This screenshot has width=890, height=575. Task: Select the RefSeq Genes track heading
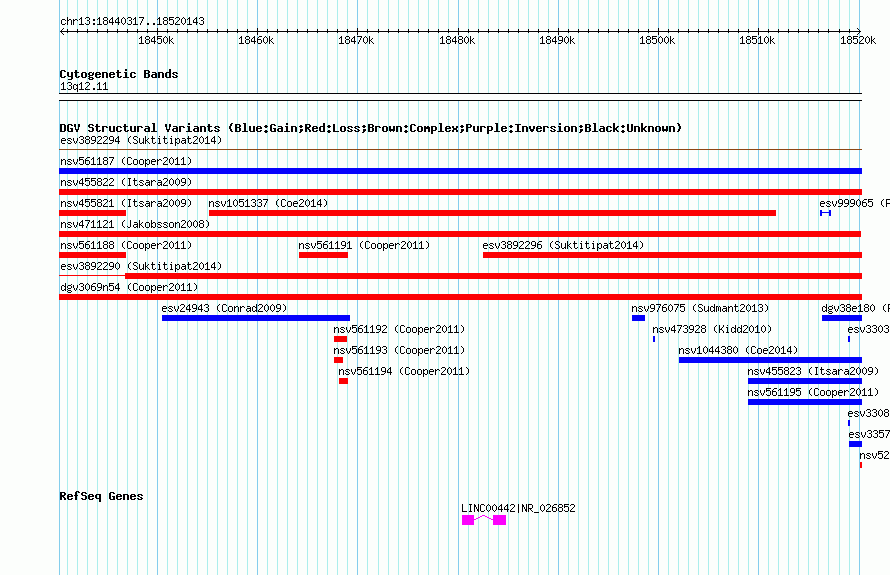click(x=101, y=496)
